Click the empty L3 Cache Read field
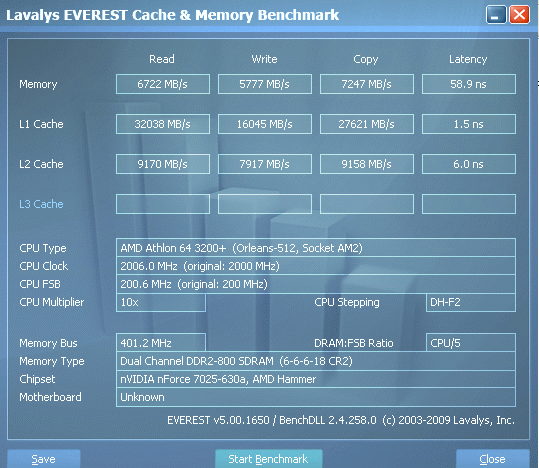Image resolution: width=539 pixels, height=468 pixels. (163, 204)
